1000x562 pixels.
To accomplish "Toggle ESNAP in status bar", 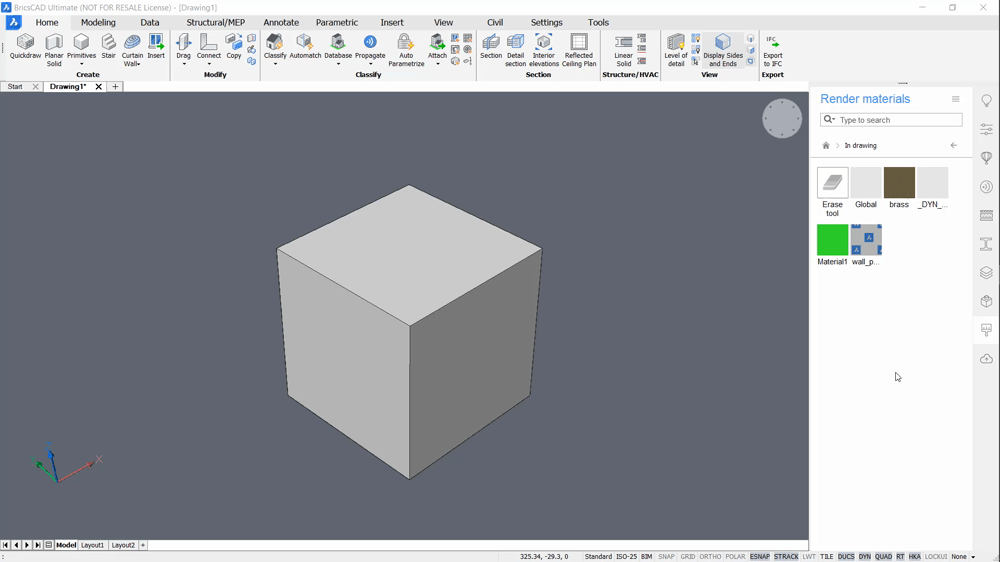I will click(760, 556).
